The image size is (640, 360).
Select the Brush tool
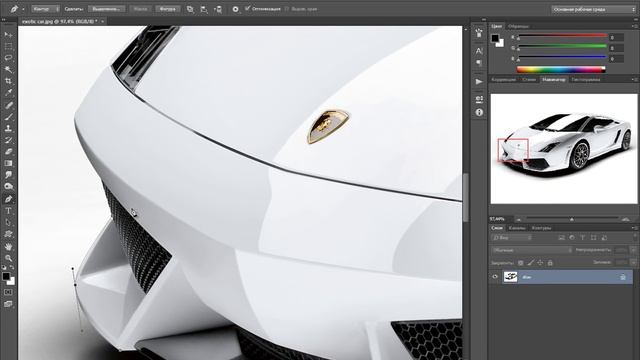tap(8, 117)
